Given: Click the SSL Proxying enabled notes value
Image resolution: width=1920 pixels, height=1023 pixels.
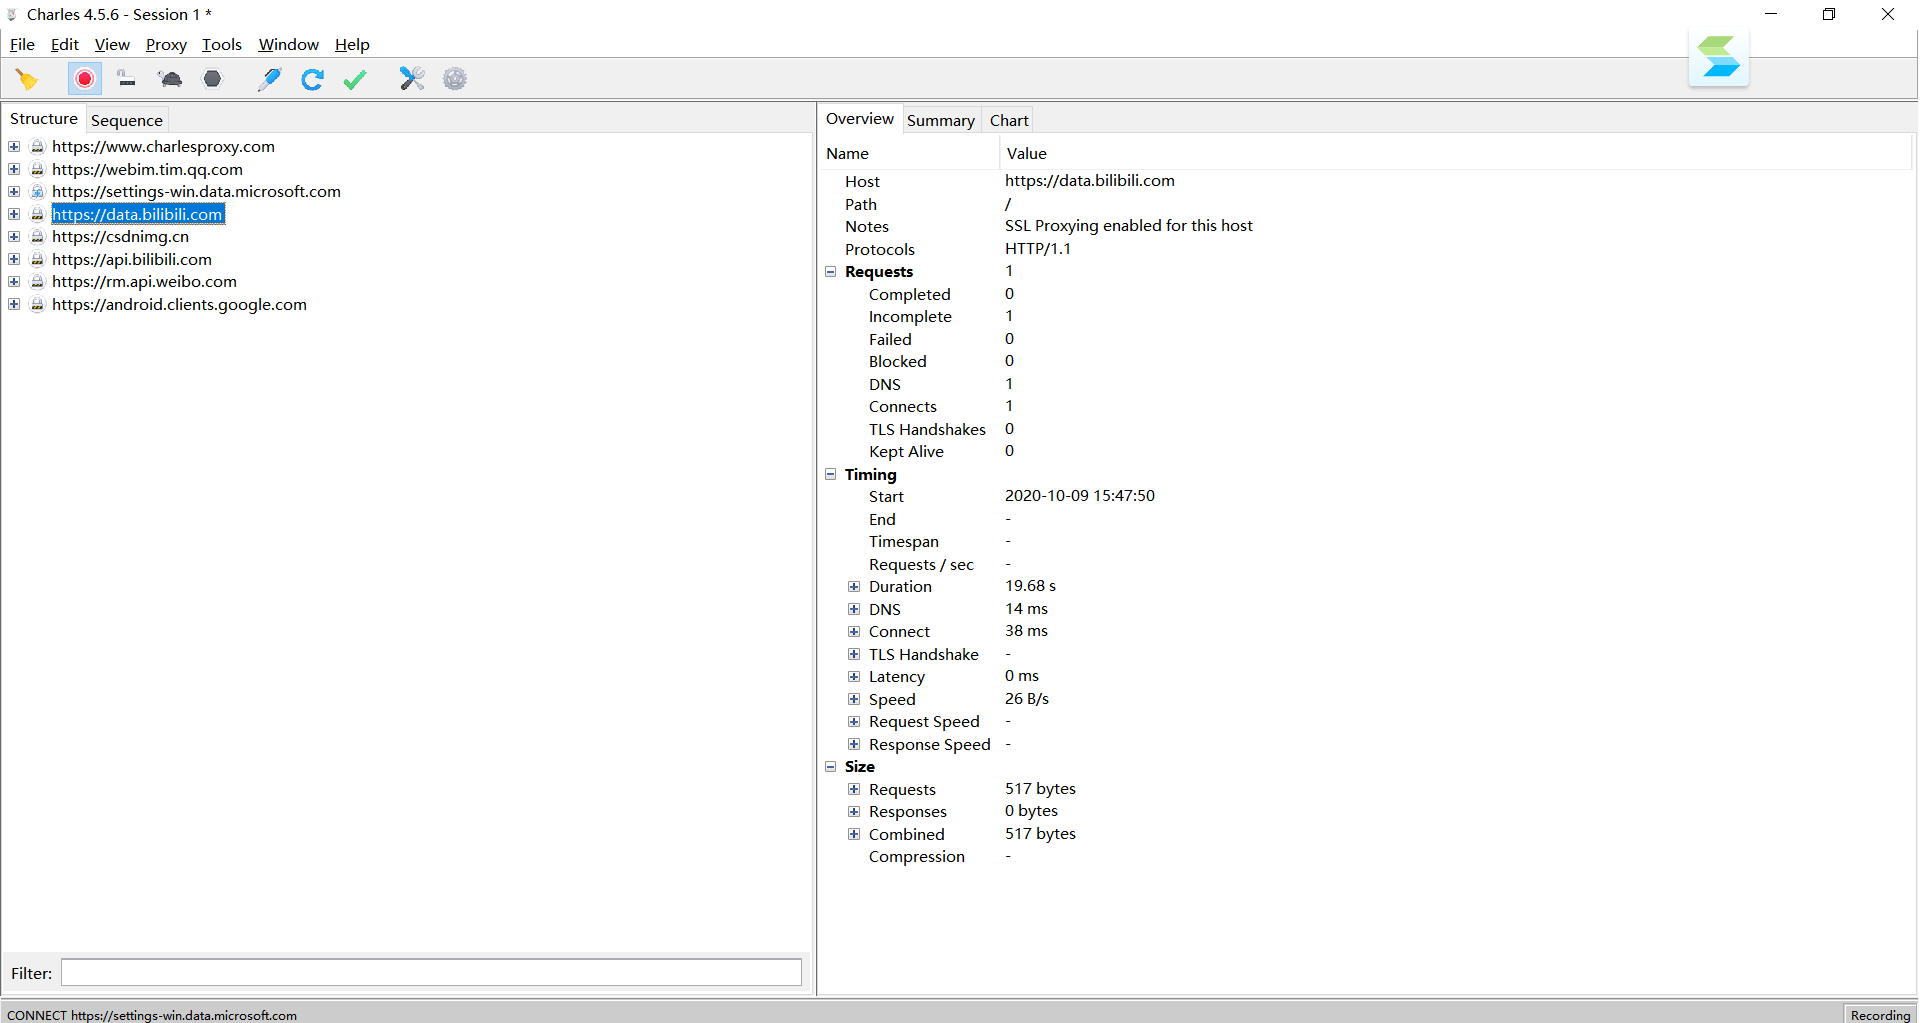Looking at the screenshot, I should (x=1129, y=226).
